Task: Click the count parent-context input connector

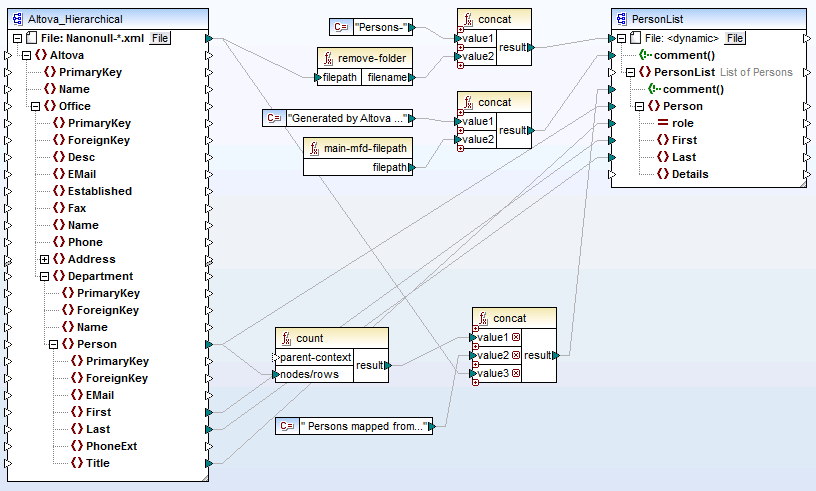Action: (277, 357)
